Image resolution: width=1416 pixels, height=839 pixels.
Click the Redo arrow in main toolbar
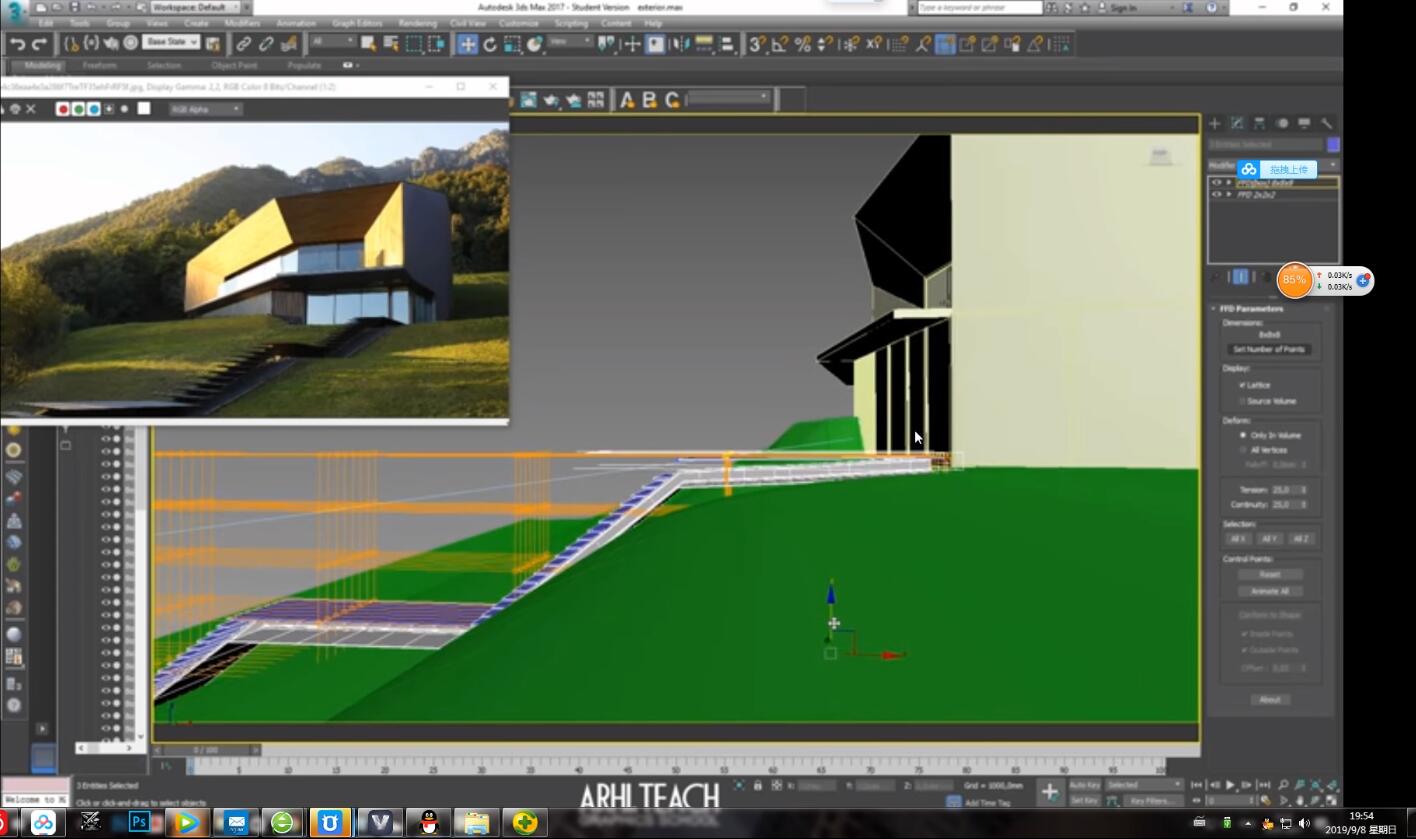(39, 44)
